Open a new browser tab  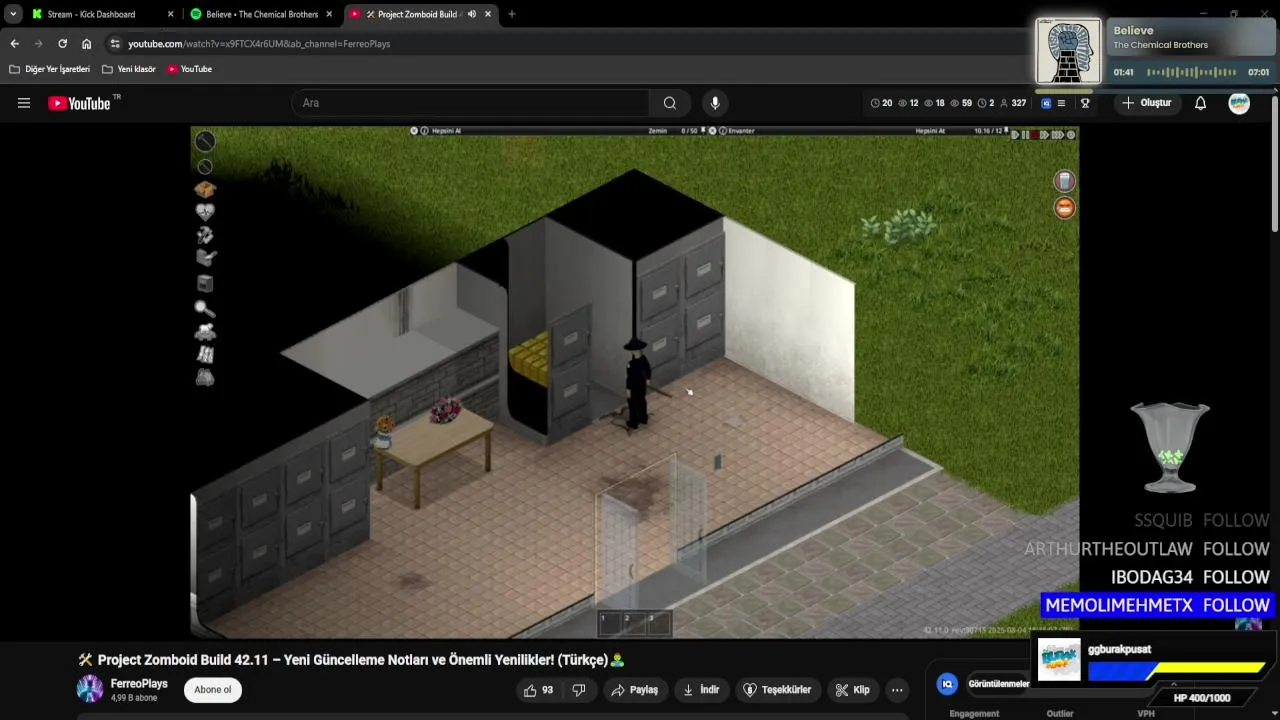tap(511, 14)
